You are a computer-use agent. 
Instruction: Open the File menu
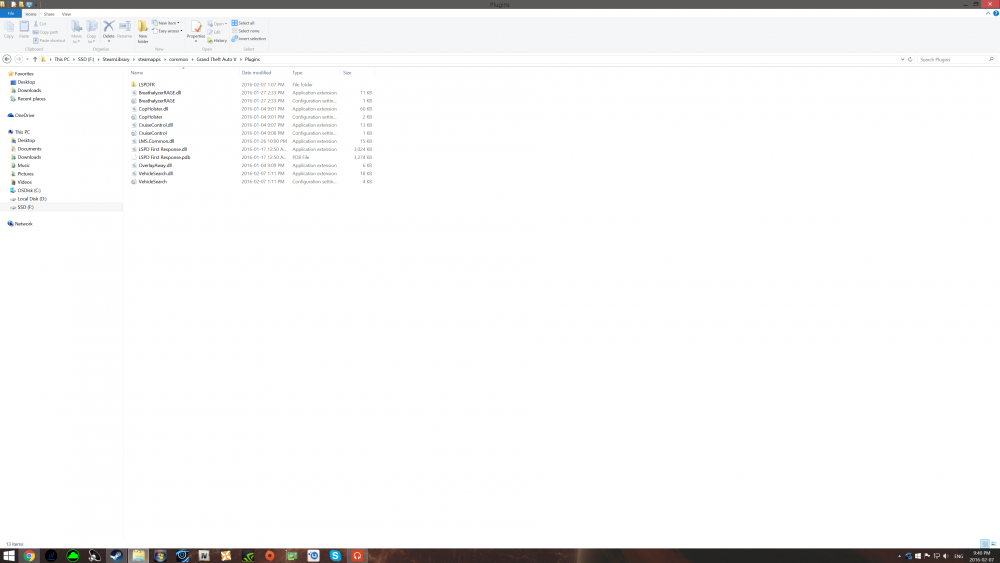(x=11, y=13)
